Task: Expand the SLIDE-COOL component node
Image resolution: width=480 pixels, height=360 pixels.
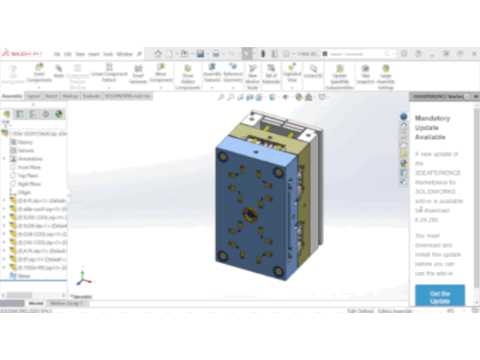Action: tap(4, 217)
